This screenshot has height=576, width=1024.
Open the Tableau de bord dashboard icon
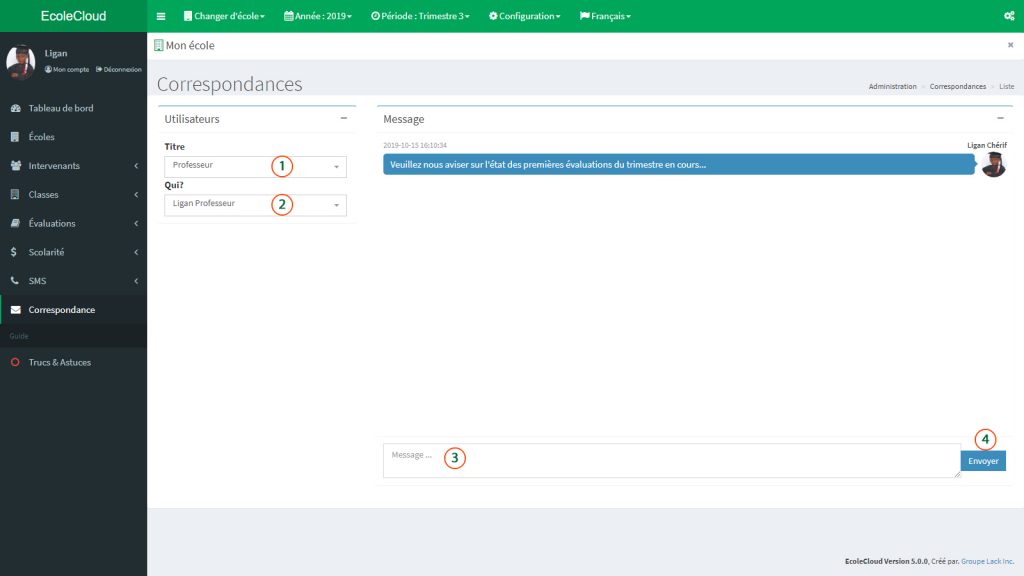[x=14, y=108]
